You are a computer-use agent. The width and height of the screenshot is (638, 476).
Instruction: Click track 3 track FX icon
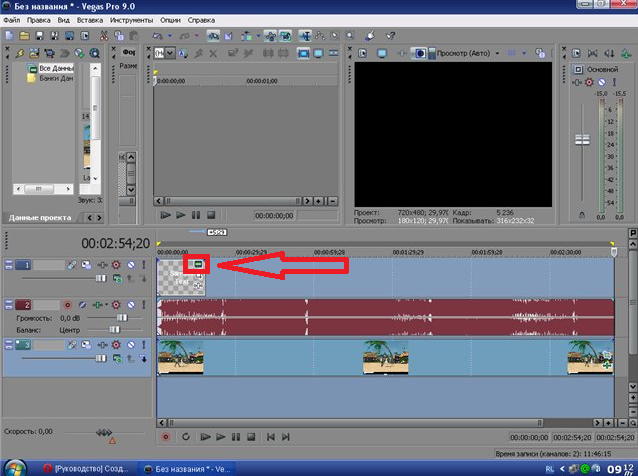pos(102,345)
